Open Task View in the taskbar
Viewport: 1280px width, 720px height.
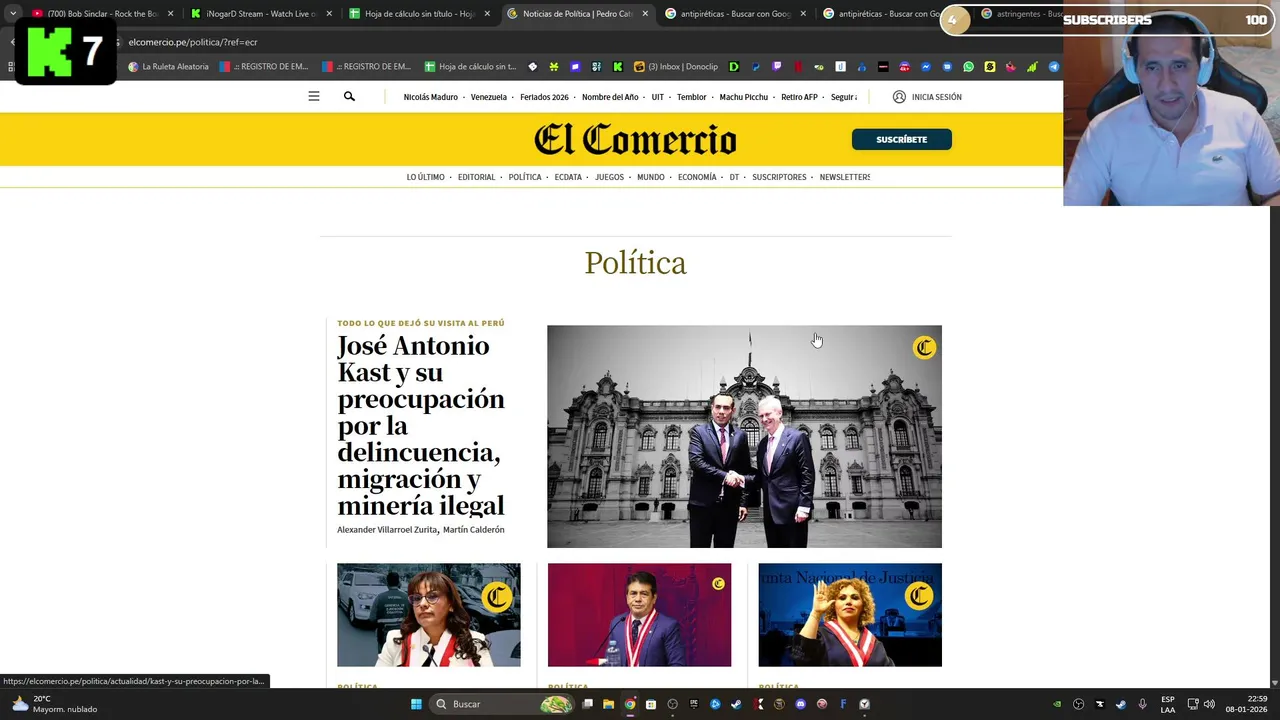tap(587, 704)
